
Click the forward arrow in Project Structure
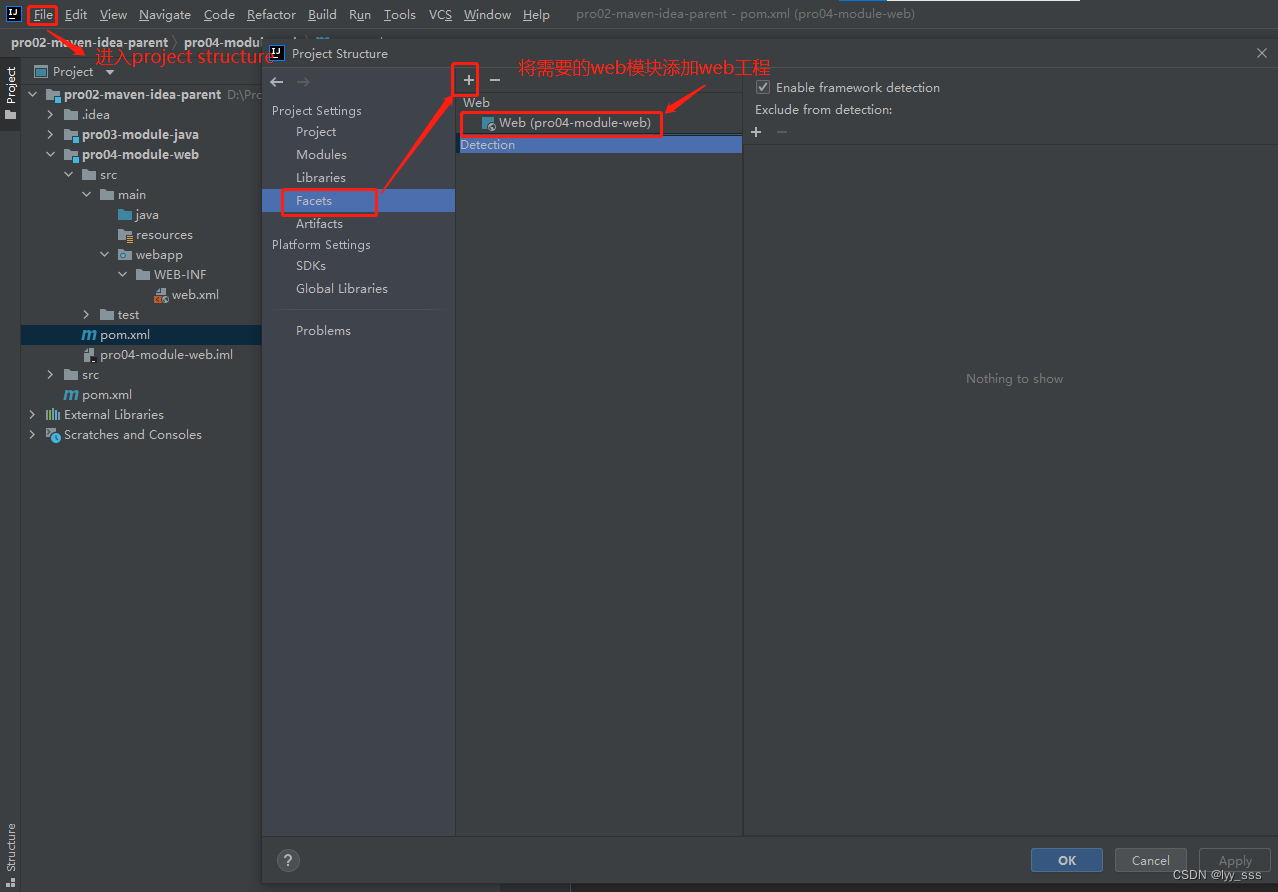click(x=304, y=82)
